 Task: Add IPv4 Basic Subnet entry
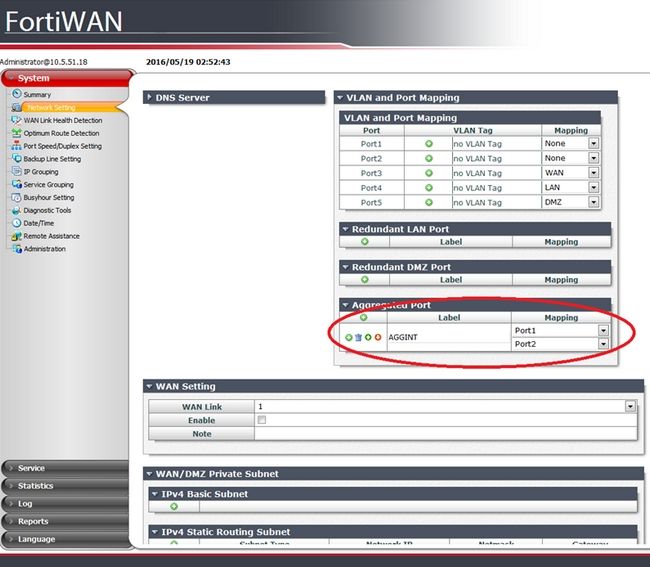(174, 506)
